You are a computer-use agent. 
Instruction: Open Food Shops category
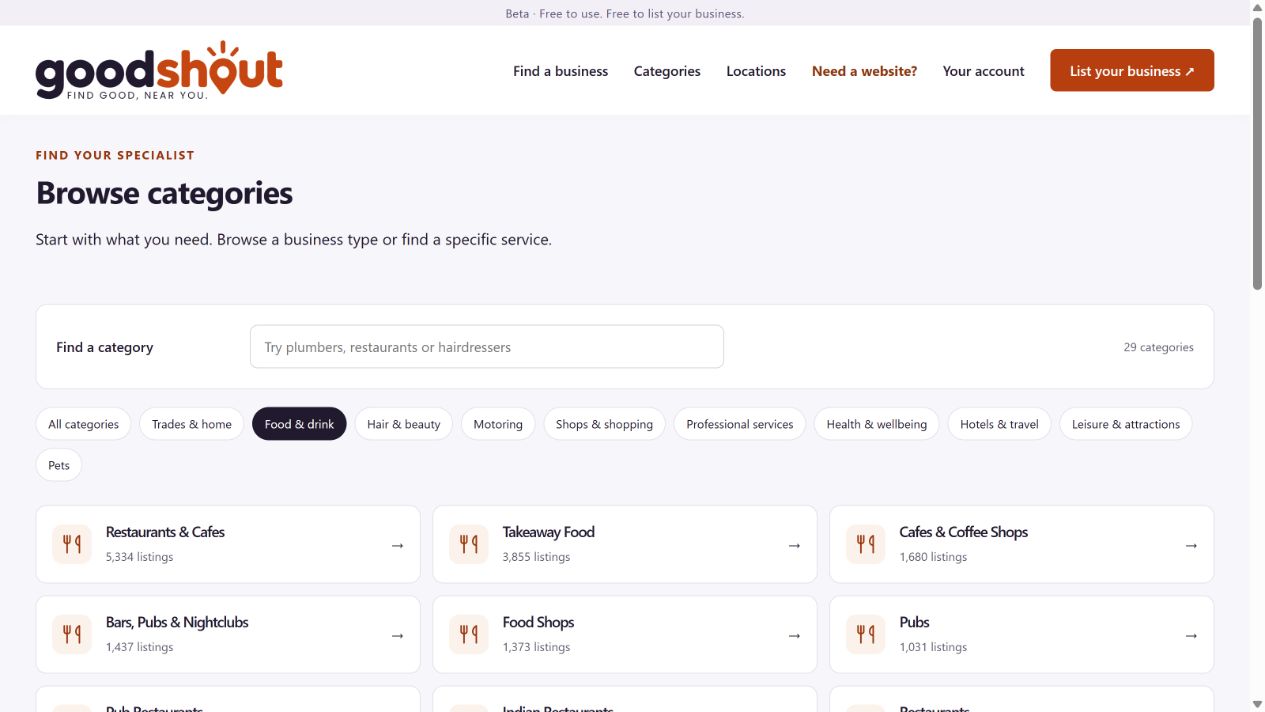pos(625,634)
